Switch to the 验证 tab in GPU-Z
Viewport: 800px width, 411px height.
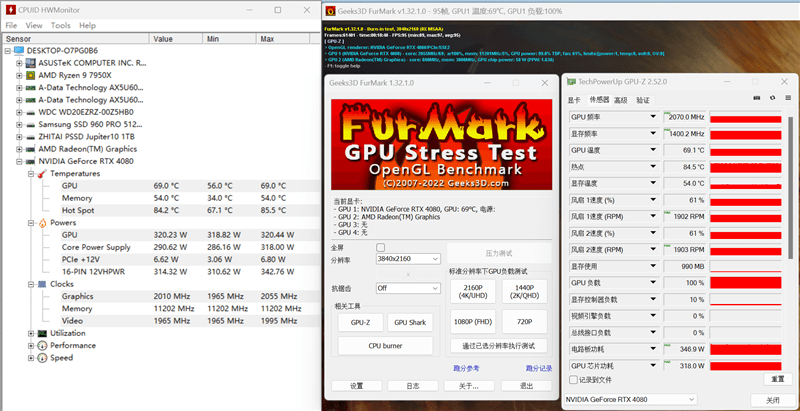[642, 100]
